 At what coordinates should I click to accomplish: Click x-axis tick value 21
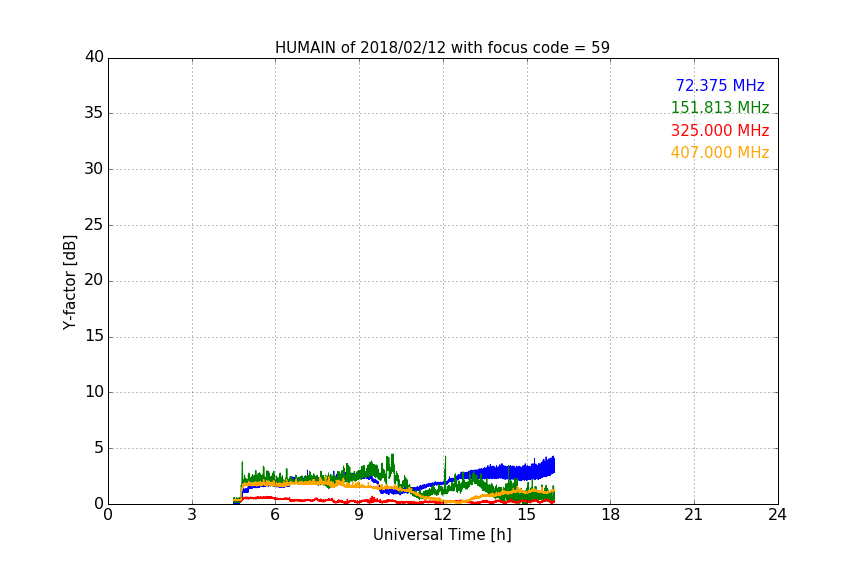[x=694, y=515]
